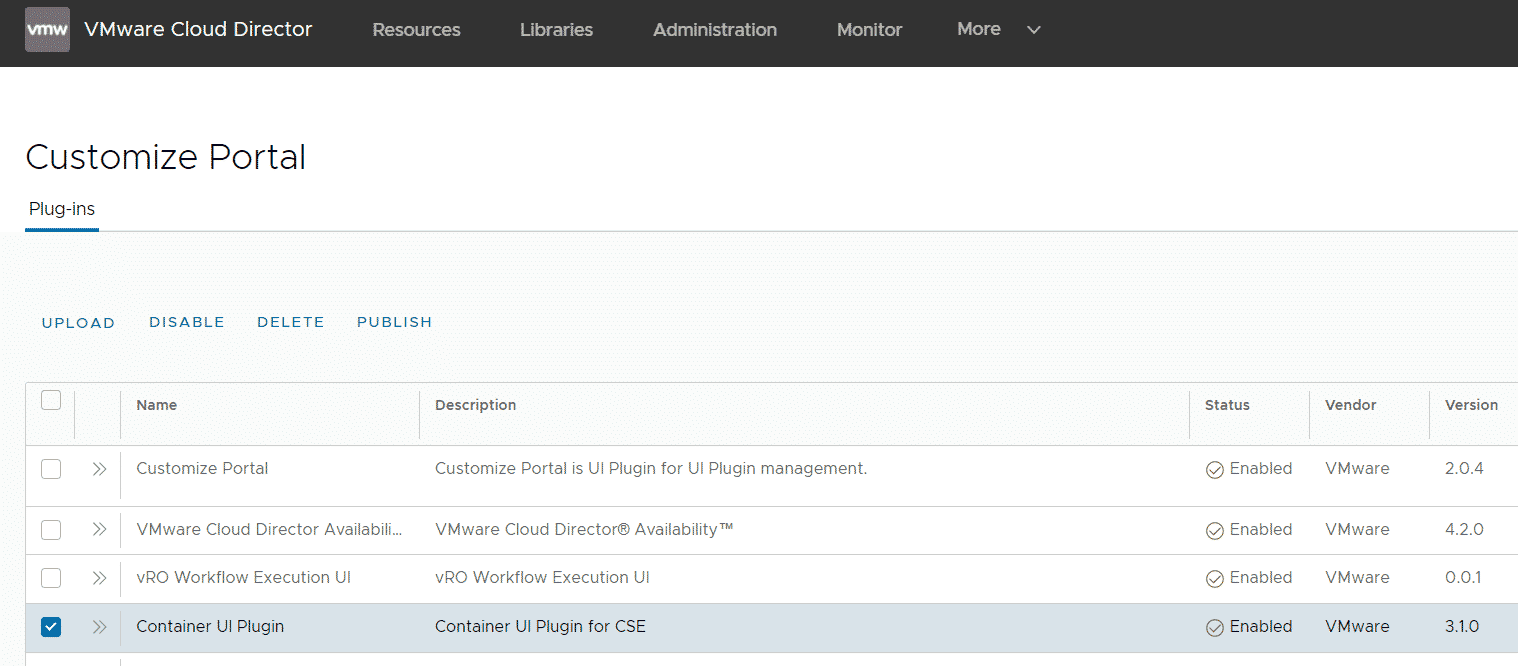
Task: Click Enabled check icon for Availability row
Action: 1215,531
